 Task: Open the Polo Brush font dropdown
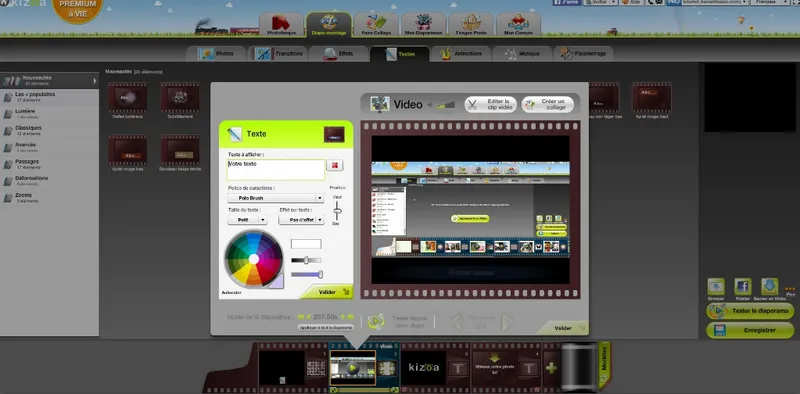[x=276, y=198]
